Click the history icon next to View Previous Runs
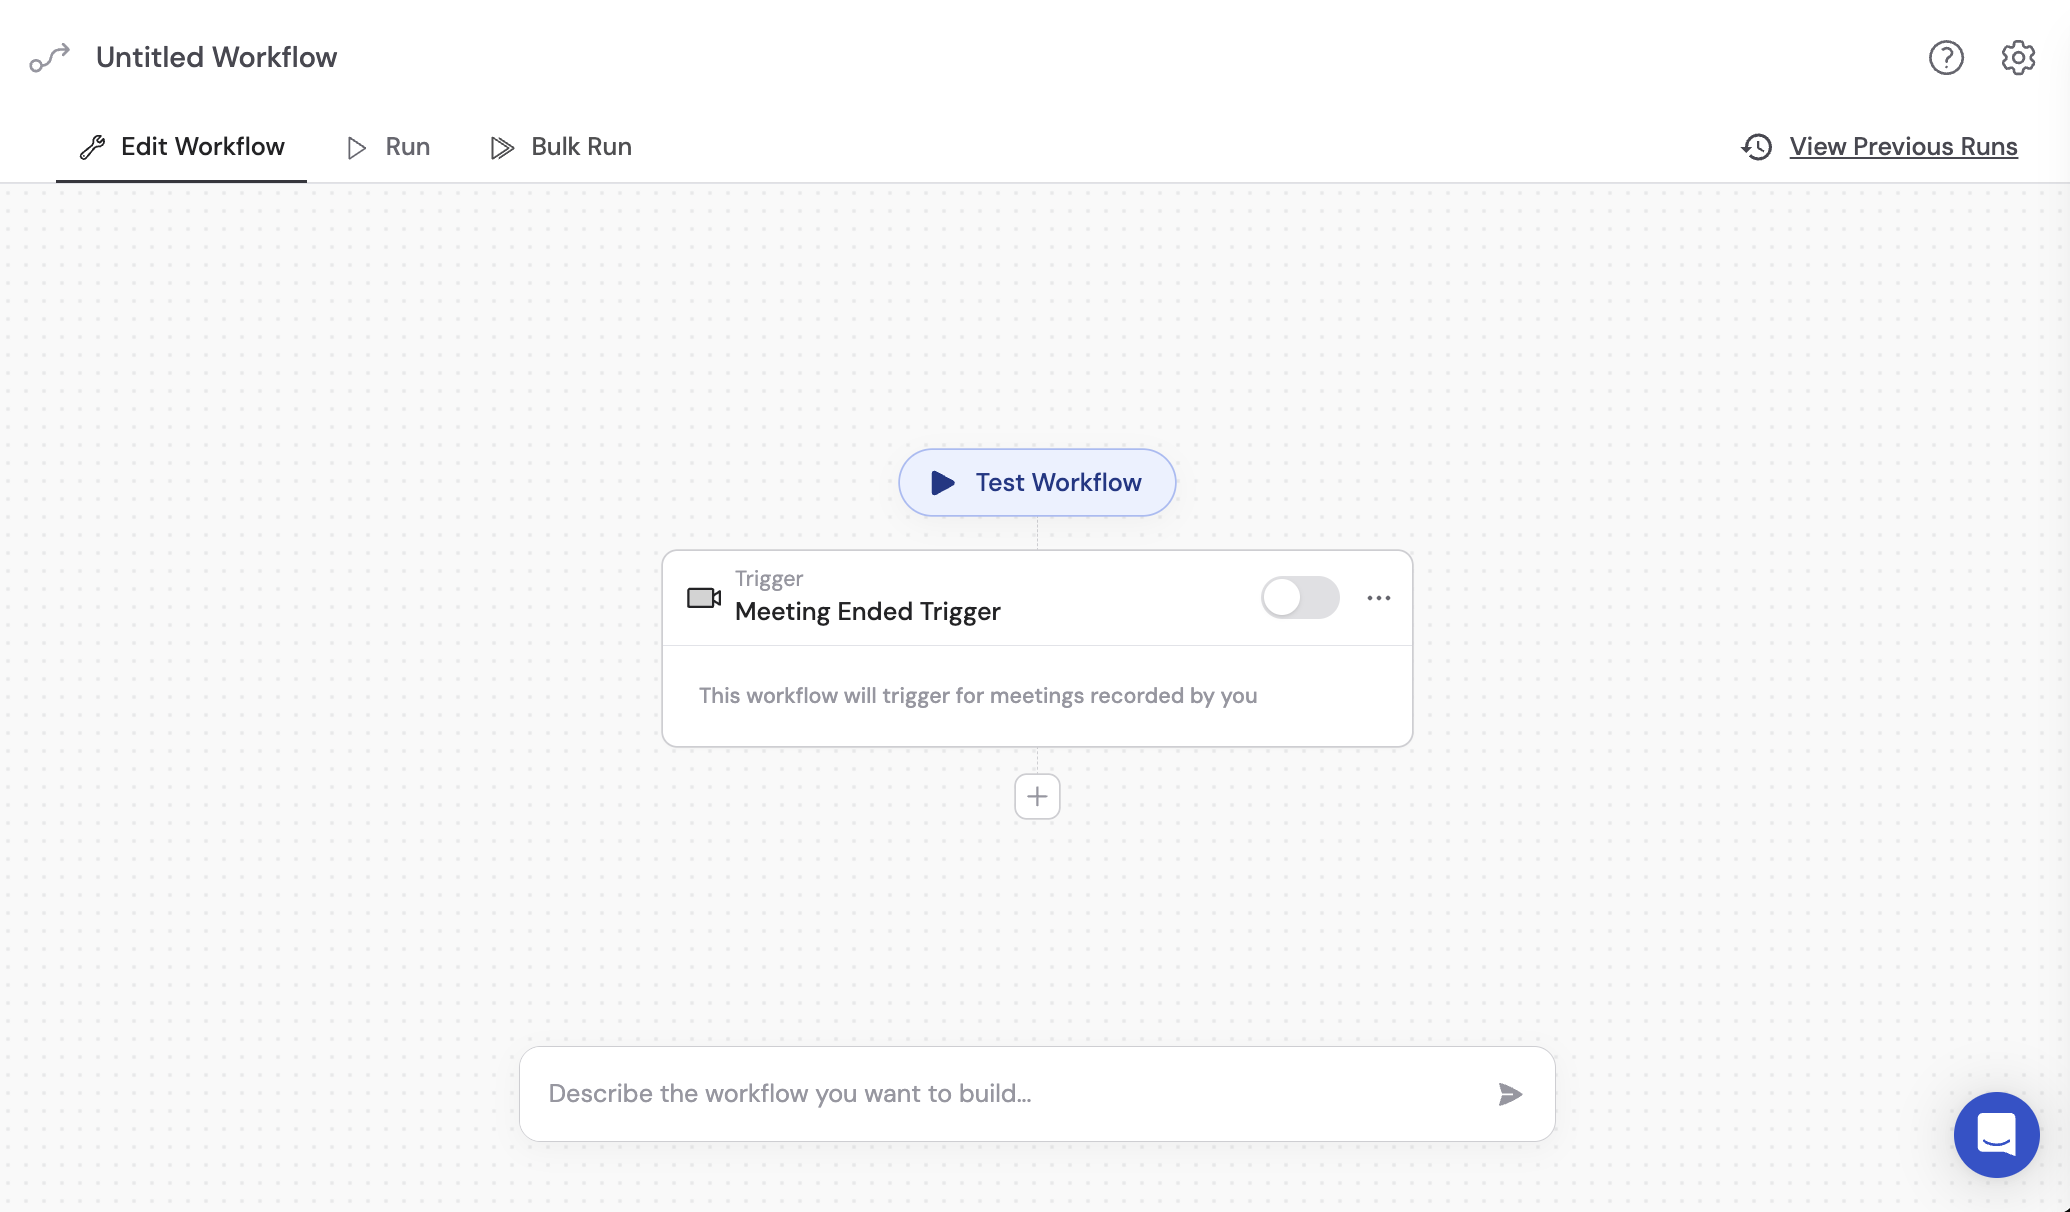The width and height of the screenshot is (2070, 1212). tap(1757, 147)
